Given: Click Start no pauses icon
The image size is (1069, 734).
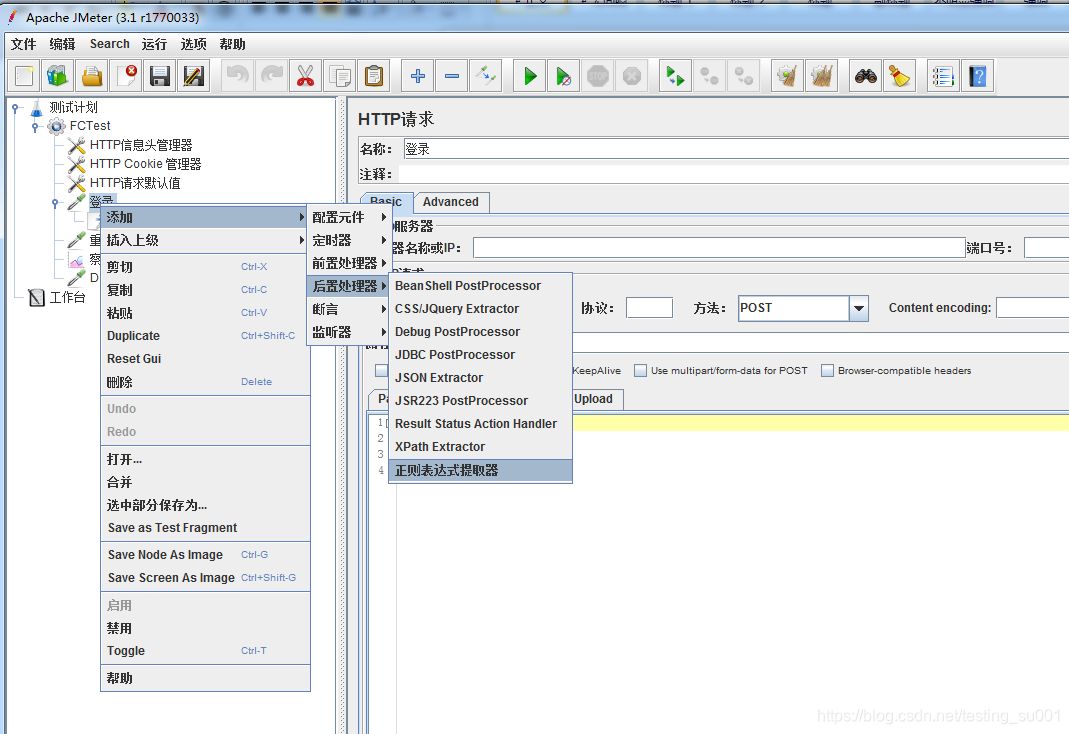Looking at the screenshot, I should (x=564, y=76).
